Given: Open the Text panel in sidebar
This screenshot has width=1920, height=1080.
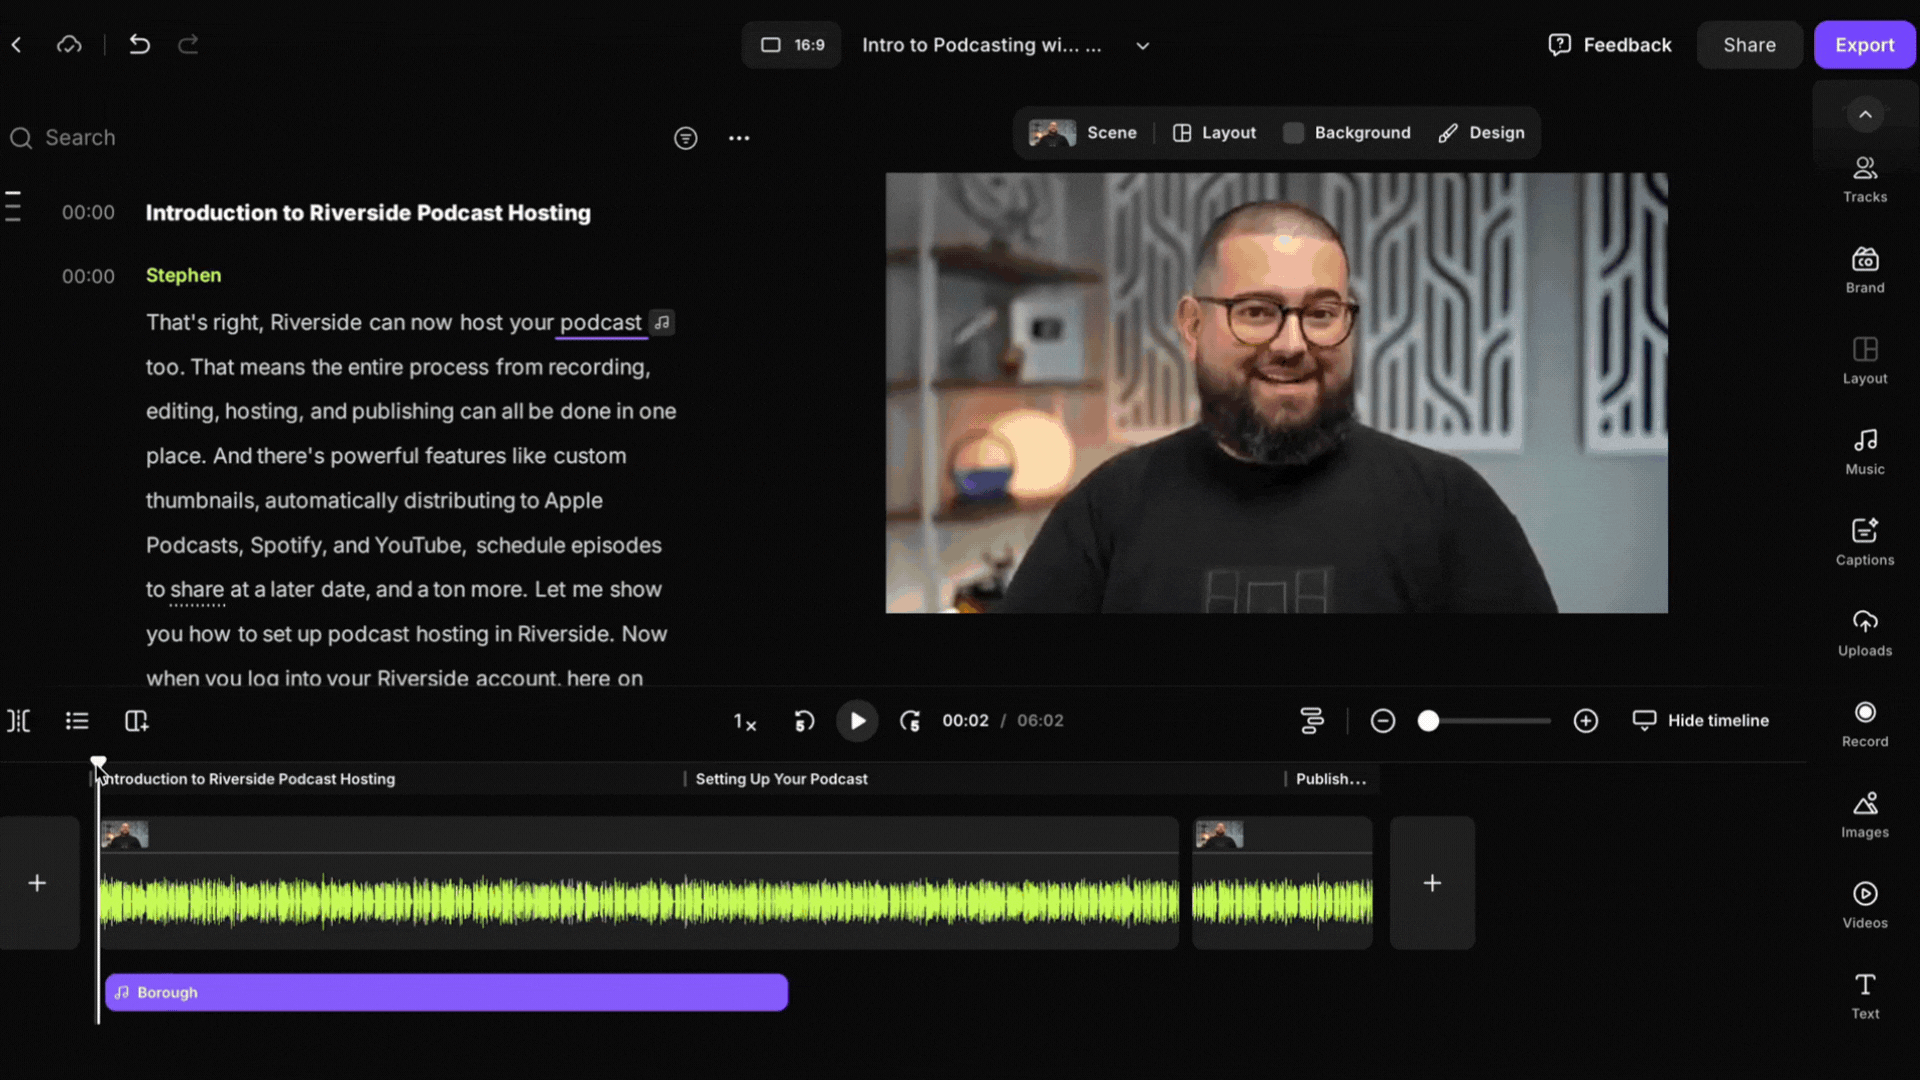Looking at the screenshot, I should pyautogui.click(x=1865, y=996).
